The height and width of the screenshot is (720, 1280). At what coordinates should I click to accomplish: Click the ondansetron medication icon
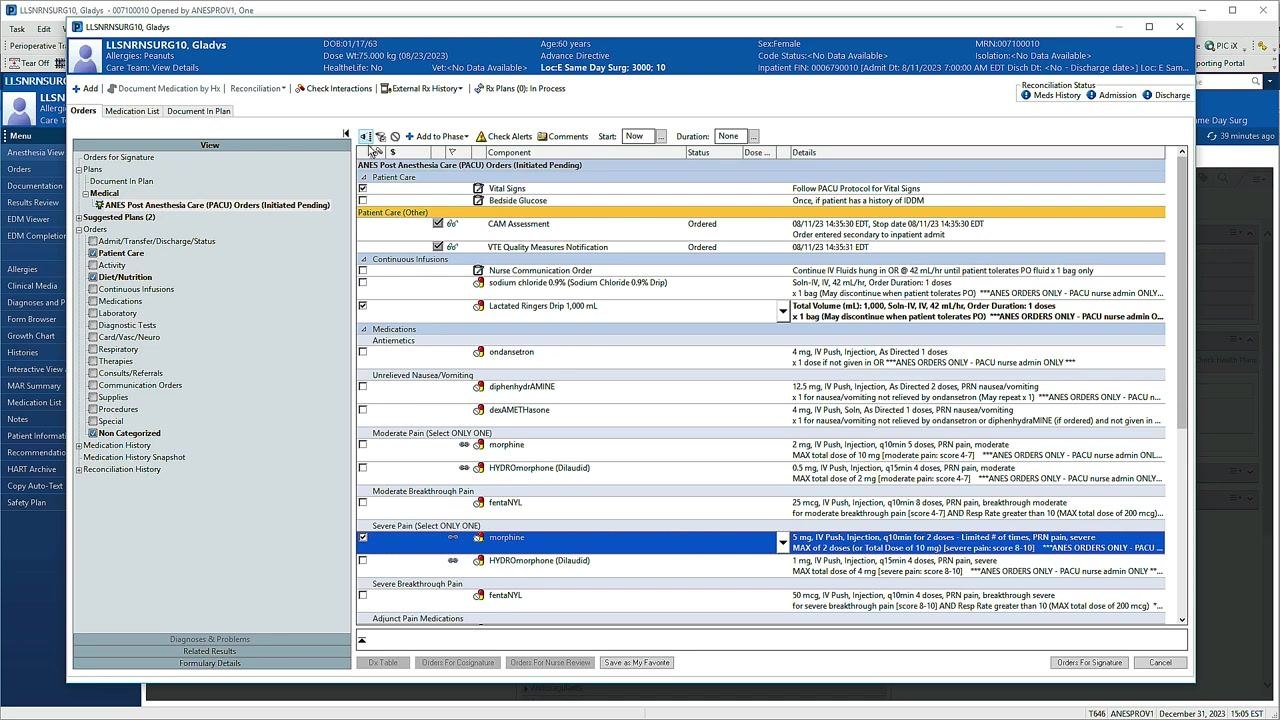pyautogui.click(x=479, y=353)
